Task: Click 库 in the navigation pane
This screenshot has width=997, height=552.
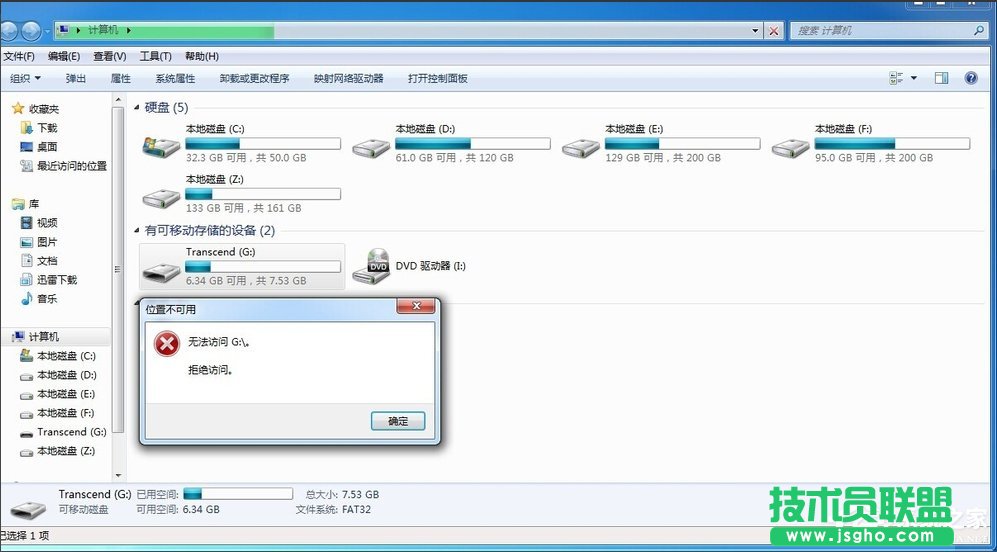Action: (34, 204)
